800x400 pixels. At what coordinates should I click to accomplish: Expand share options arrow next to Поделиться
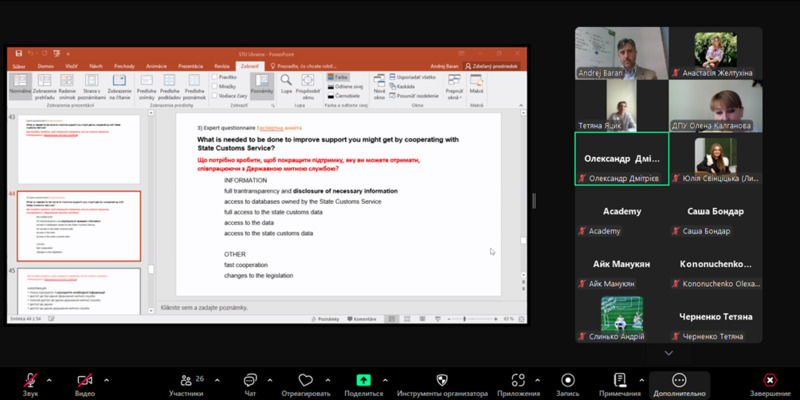pos(385,380)
